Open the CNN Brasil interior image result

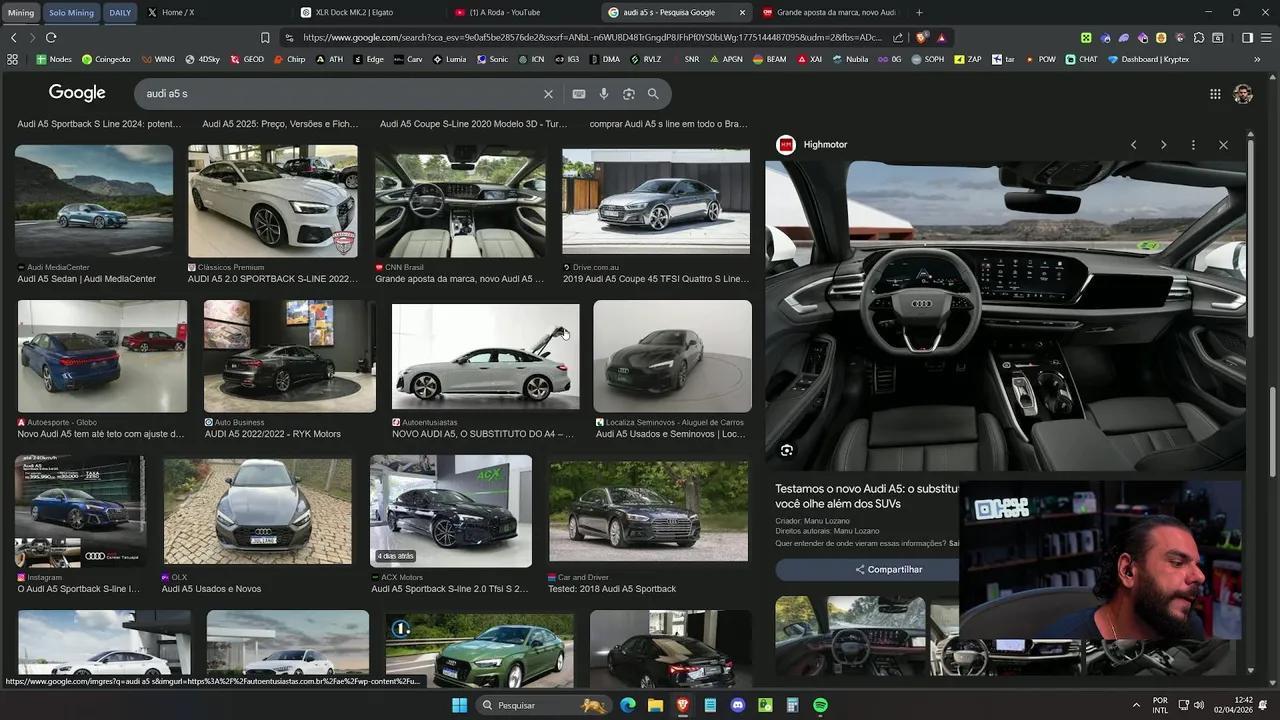pos(460,202)
